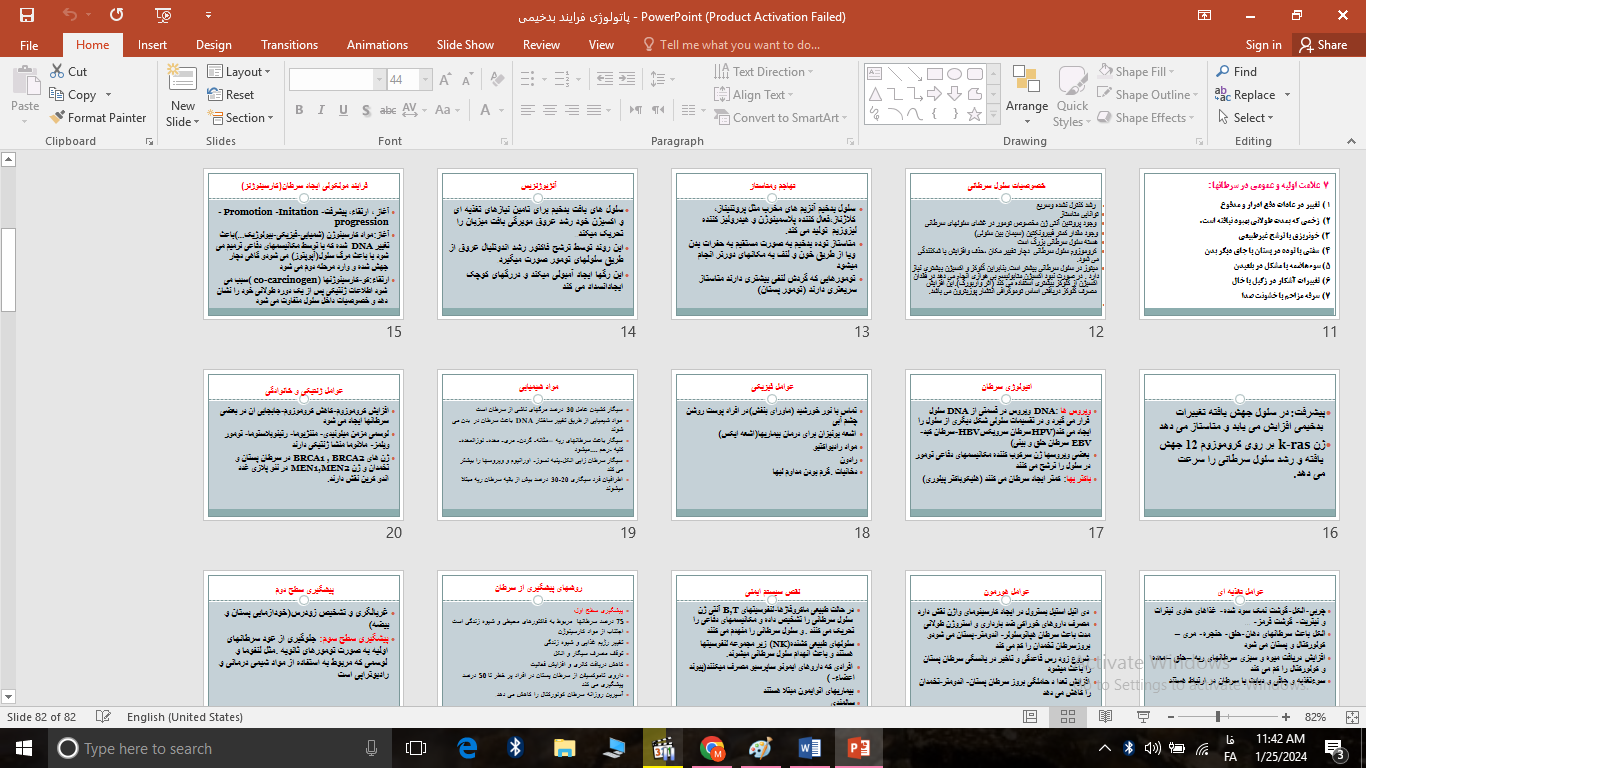Click the Share button
The height and width of the screenshot is (768, 1601).
tap(1323, 45)
